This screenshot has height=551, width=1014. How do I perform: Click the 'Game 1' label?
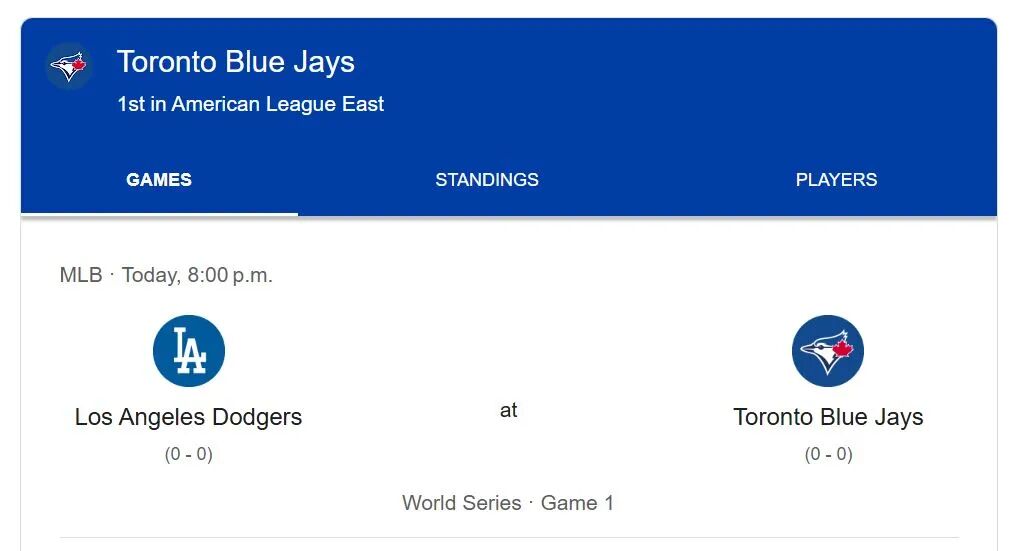click(x=577, y=503)
